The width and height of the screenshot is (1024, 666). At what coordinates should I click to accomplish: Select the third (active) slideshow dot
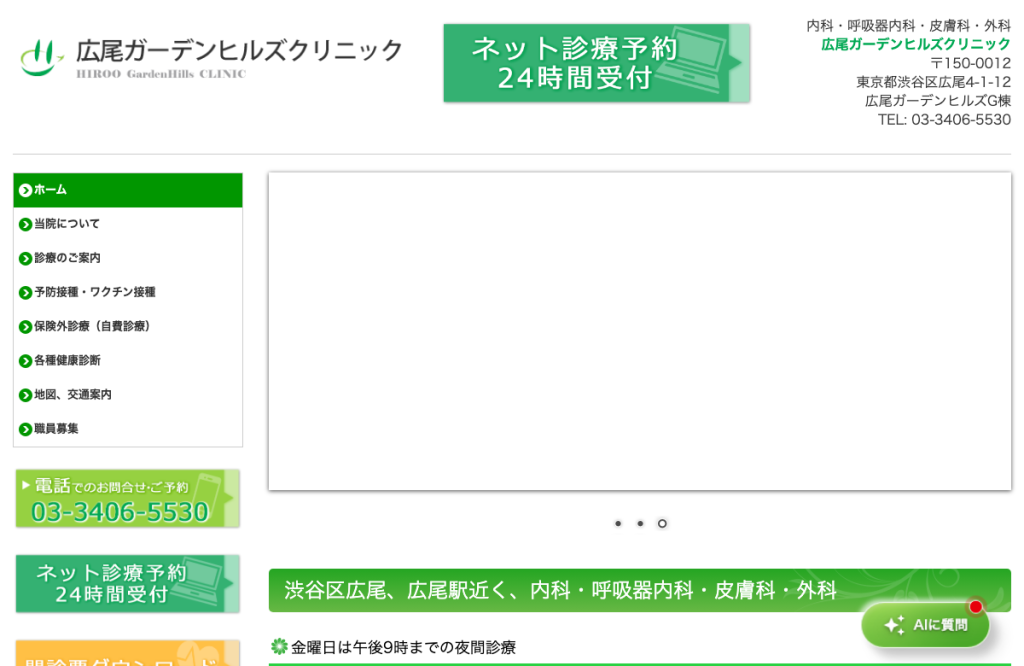(662, 524)
